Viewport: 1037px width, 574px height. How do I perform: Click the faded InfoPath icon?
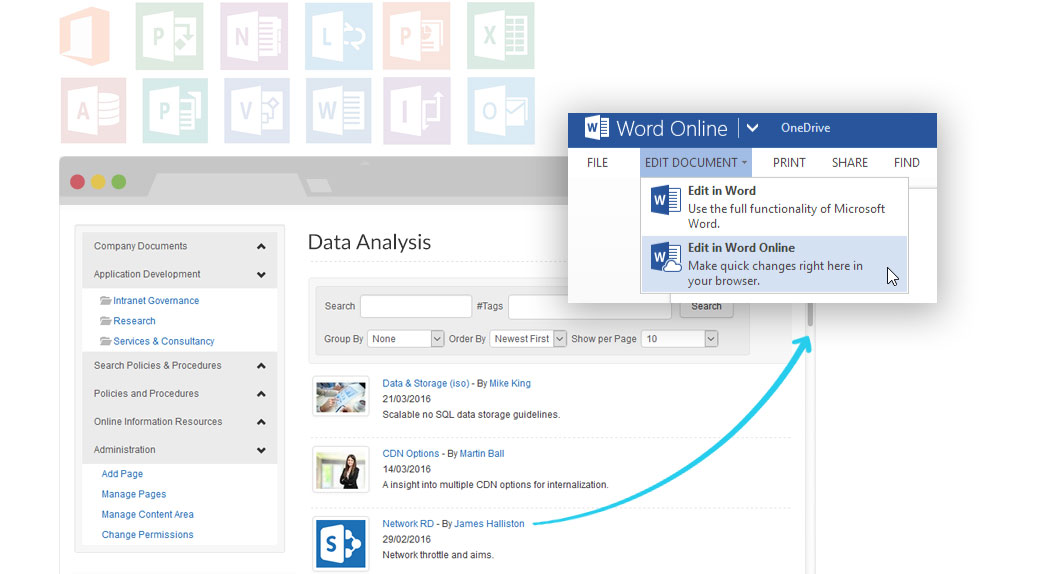click(417, 110)
